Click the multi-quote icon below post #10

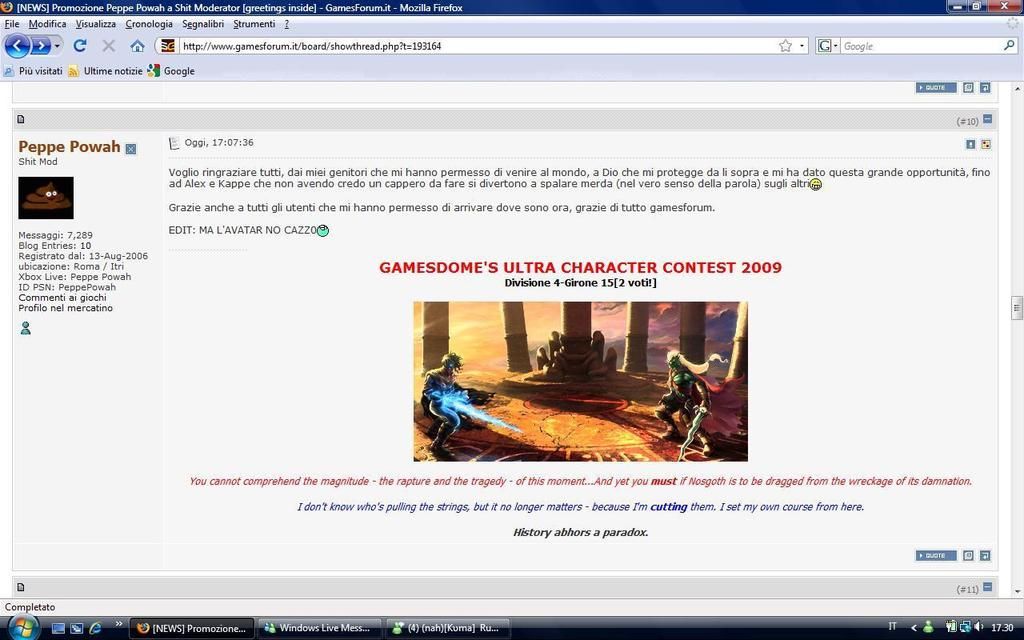click(968, 556)
